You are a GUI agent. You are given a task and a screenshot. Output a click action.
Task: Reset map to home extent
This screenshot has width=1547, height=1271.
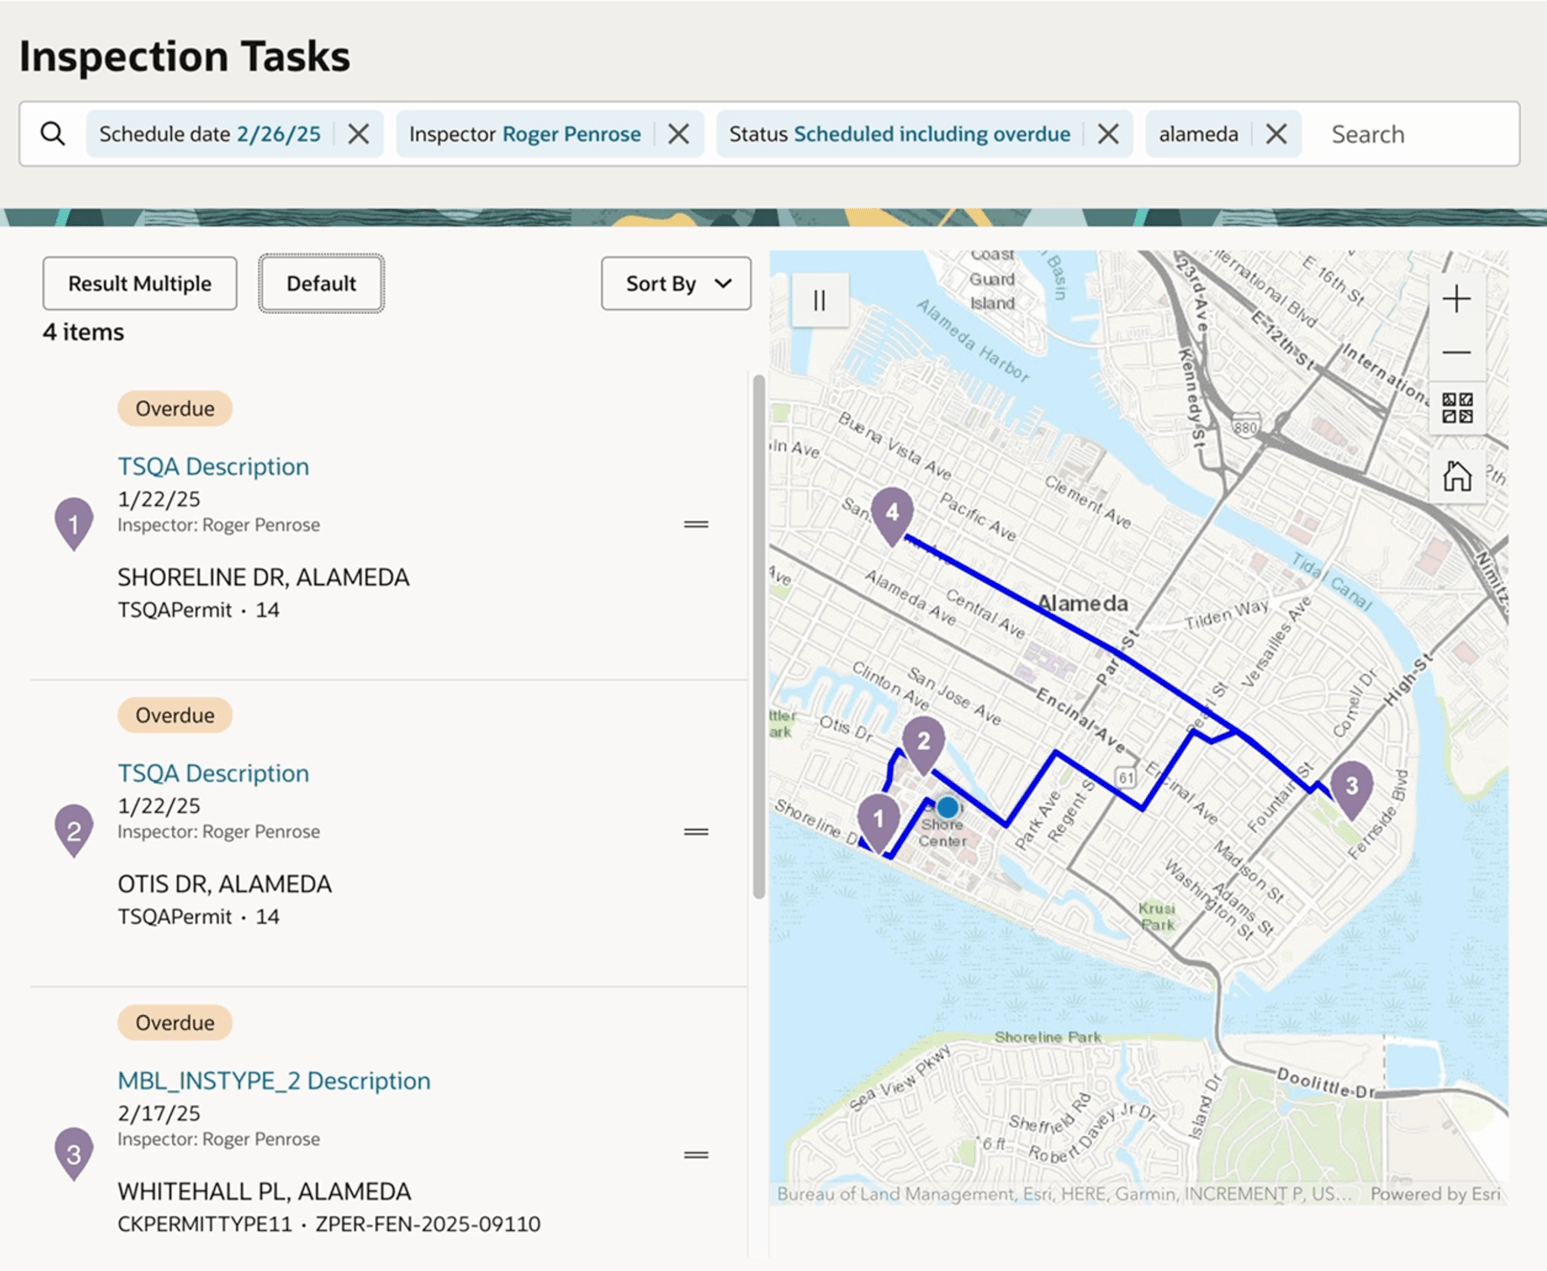[1458, 476]
